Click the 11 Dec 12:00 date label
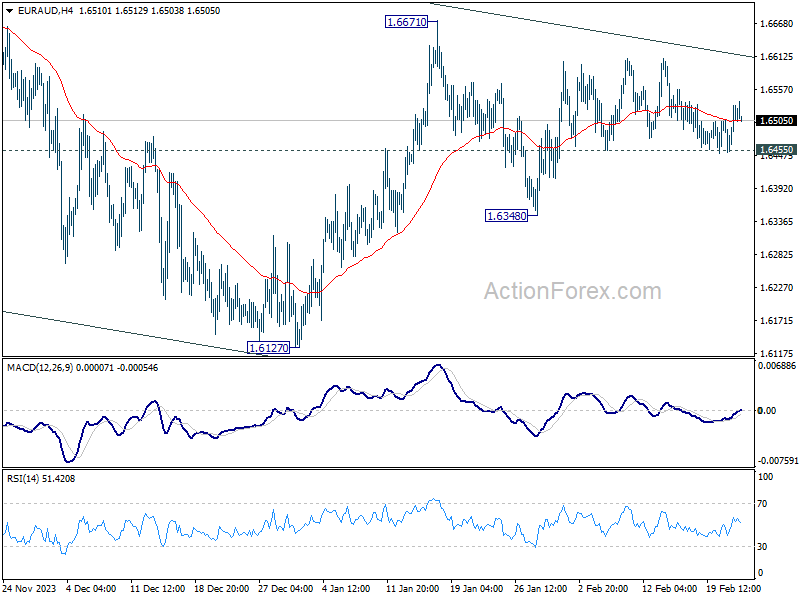Viewport: 800px width, 600px height. (158, 588)
